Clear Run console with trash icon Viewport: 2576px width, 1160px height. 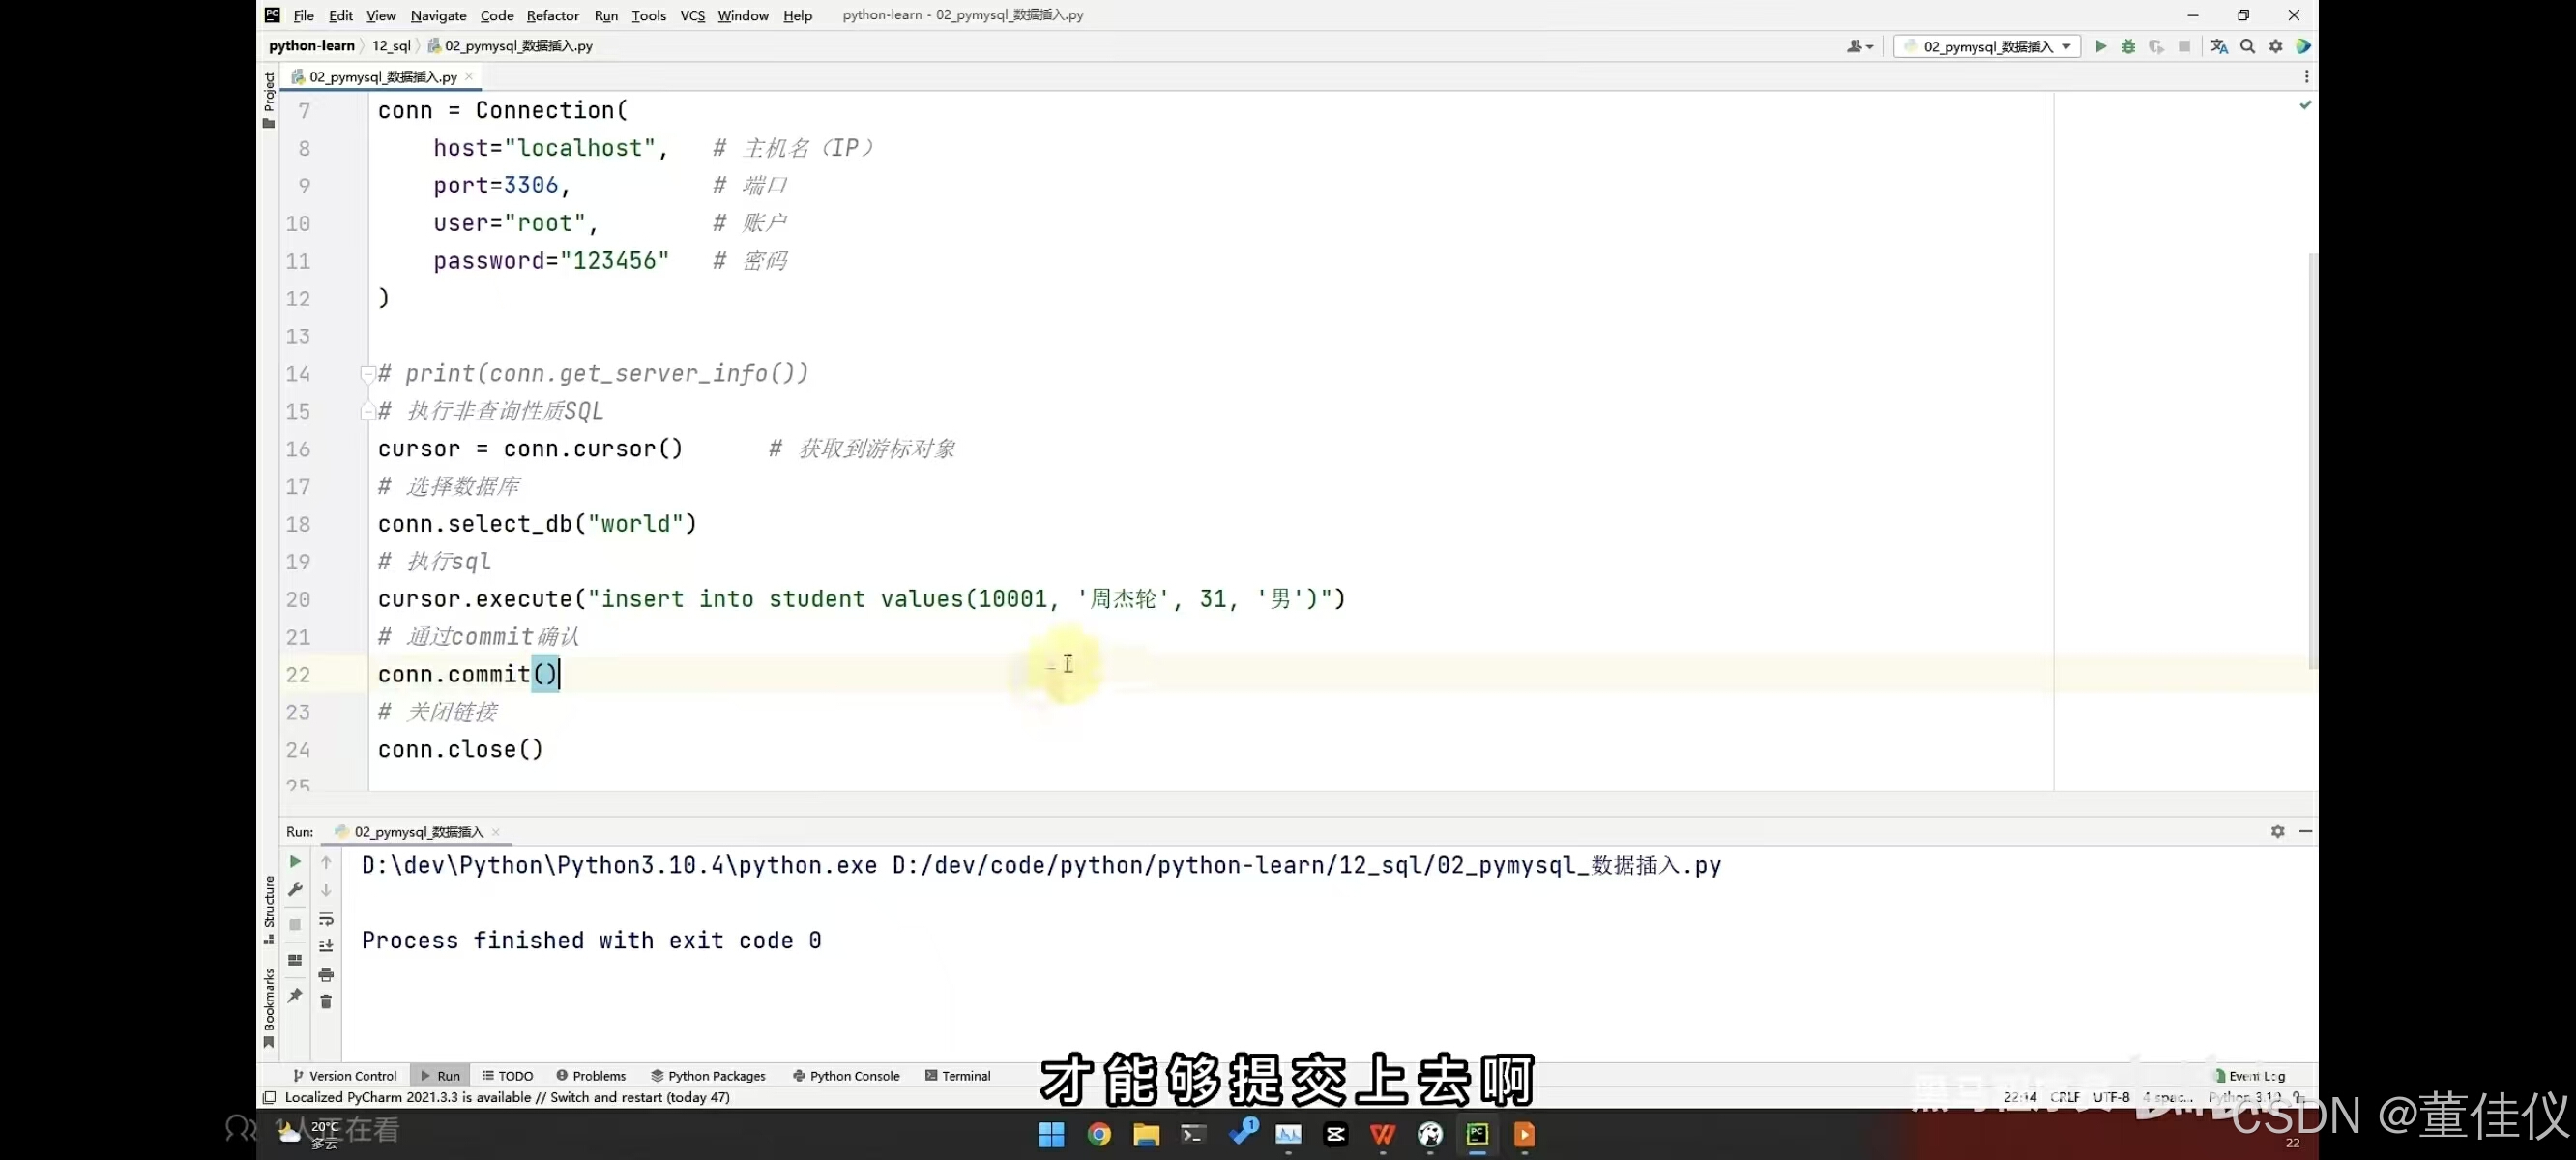326,1001
